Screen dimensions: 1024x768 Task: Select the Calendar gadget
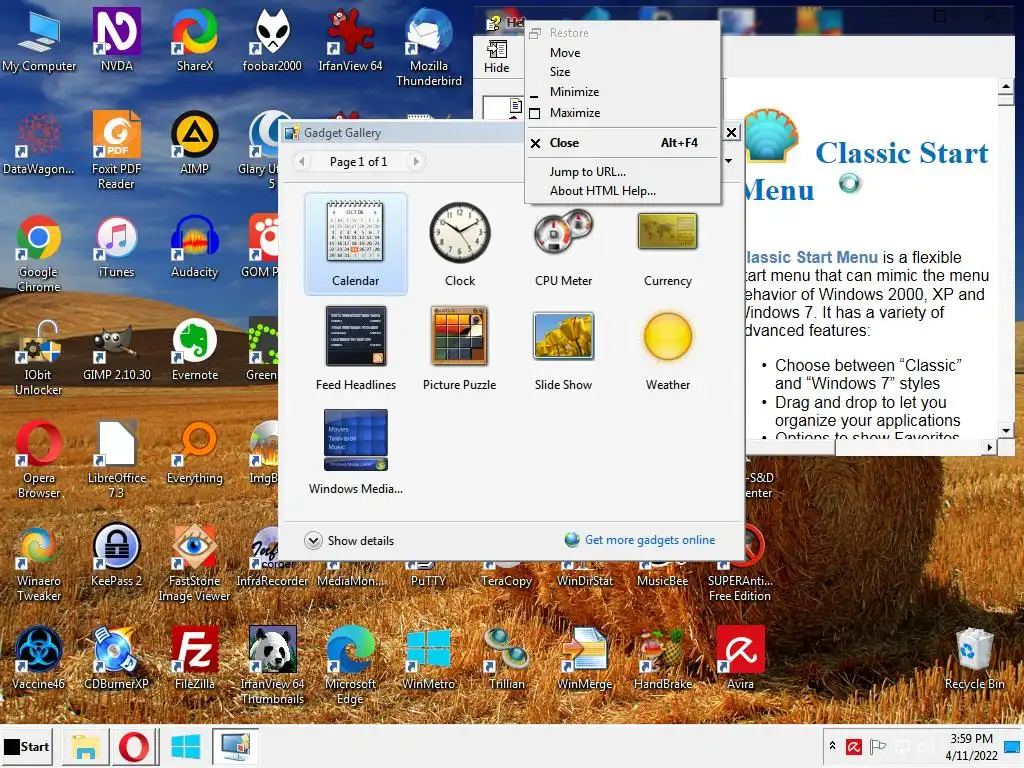(x=355, y=244)
